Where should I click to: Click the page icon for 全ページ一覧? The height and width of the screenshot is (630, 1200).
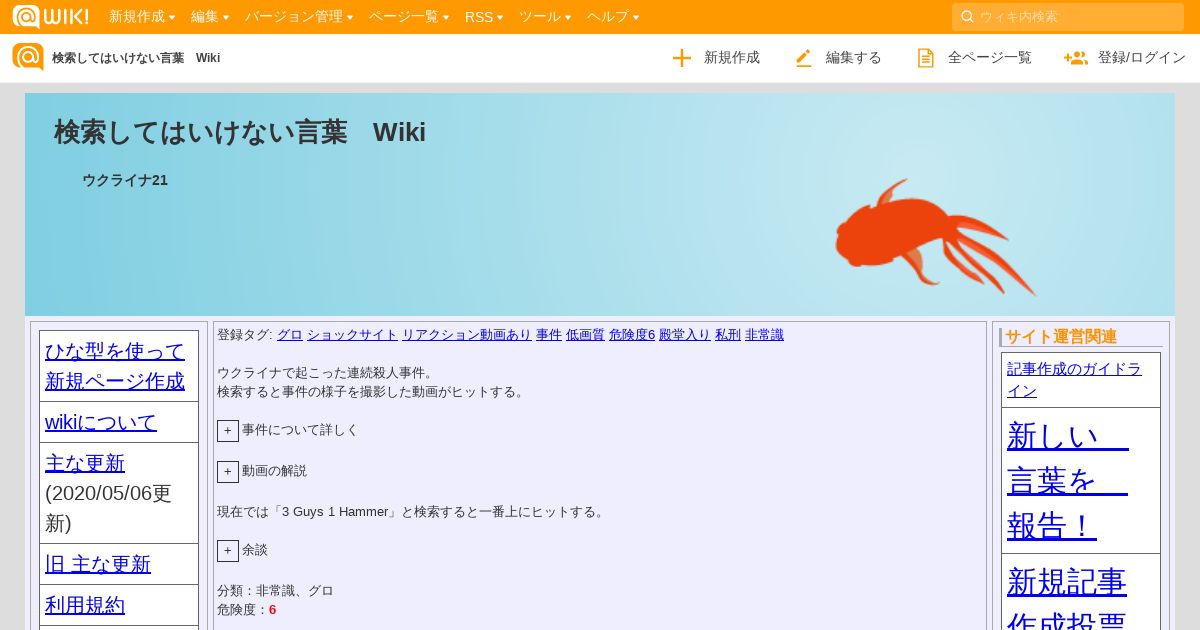[x=926, y=58]
